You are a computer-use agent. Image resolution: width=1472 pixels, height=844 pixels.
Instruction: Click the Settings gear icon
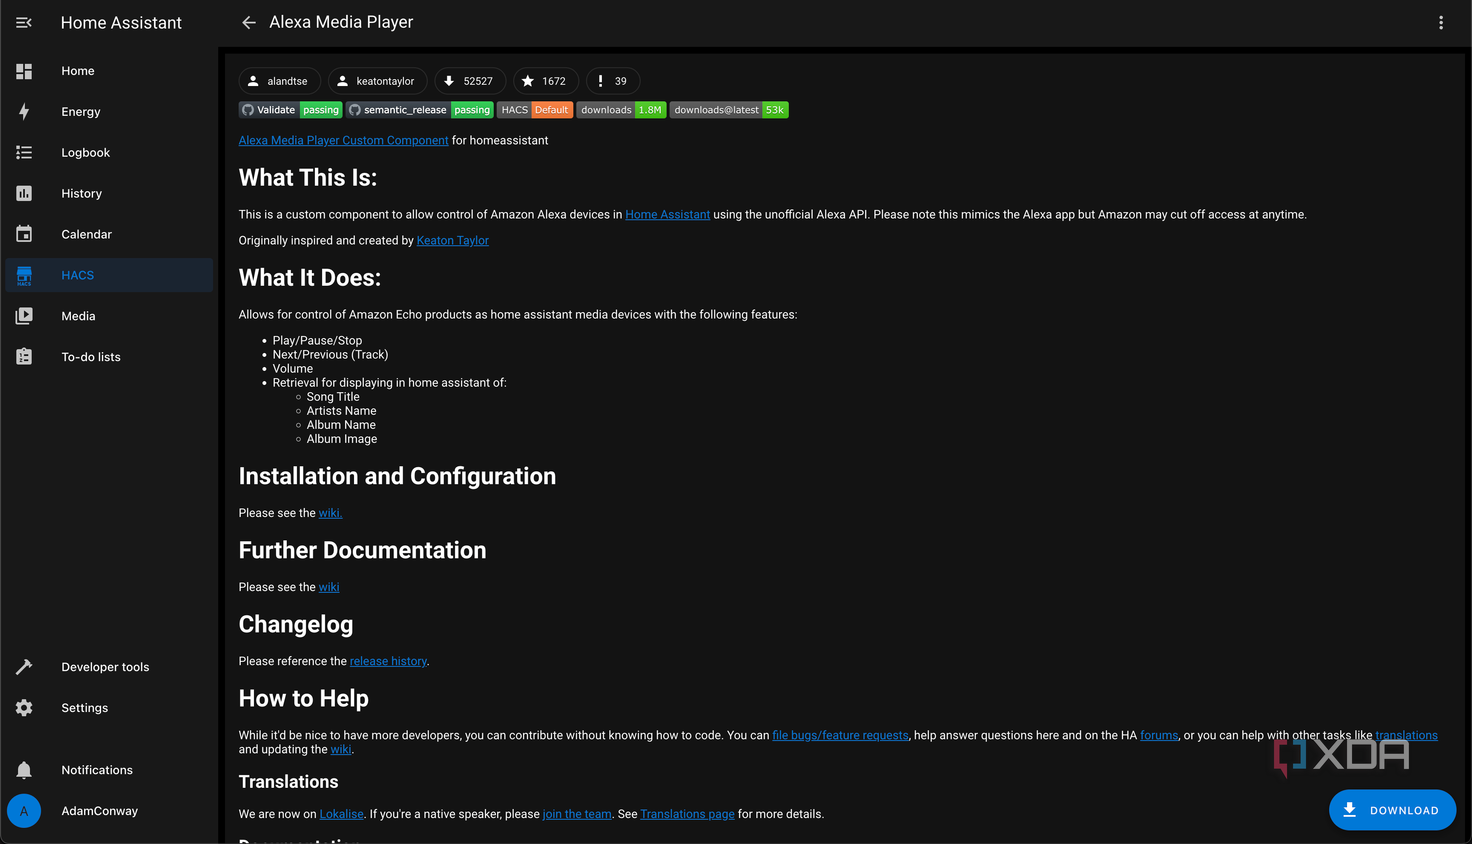[24, 708]
